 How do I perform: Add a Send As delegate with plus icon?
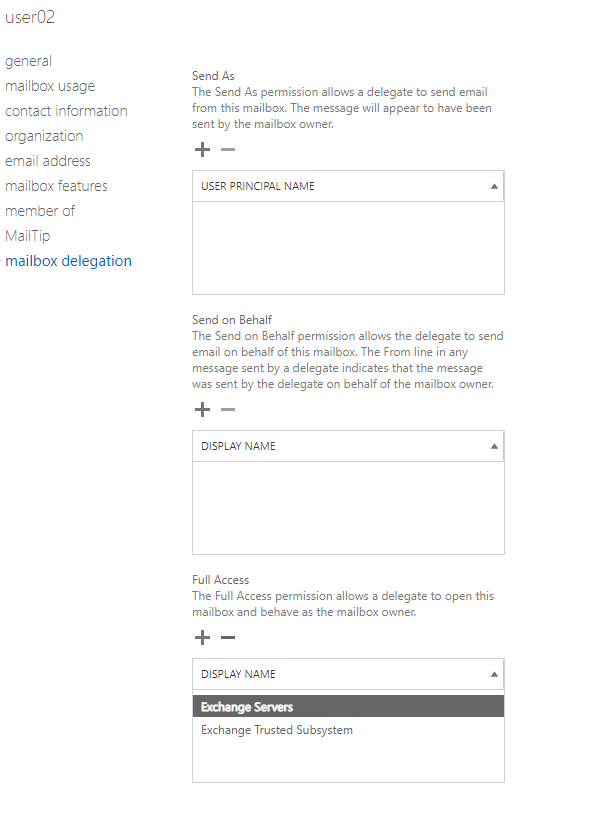(x=202, y=150)
